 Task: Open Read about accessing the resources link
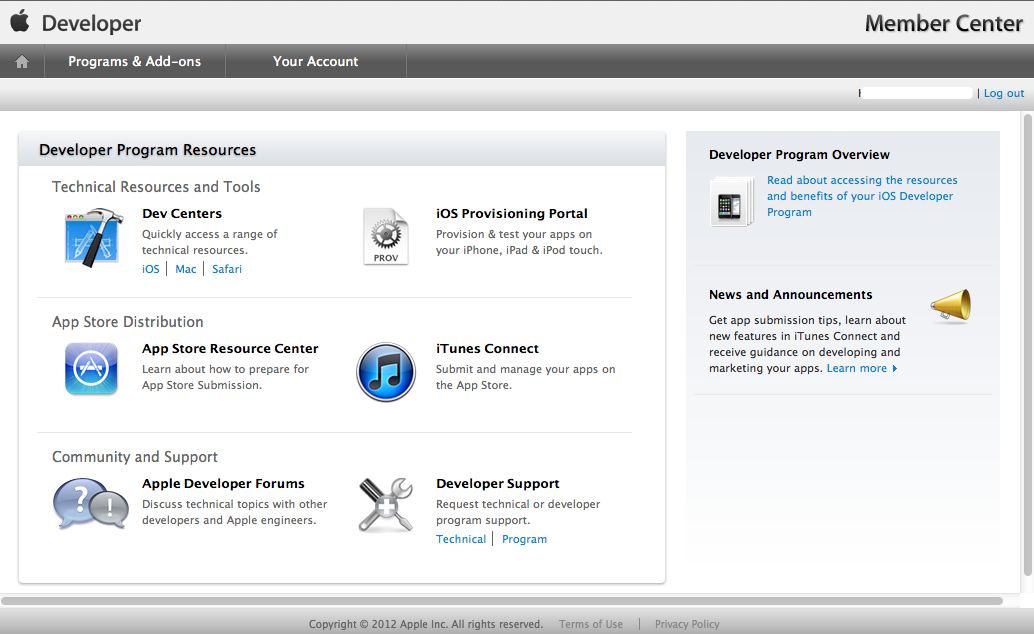(x=862, y=196)
